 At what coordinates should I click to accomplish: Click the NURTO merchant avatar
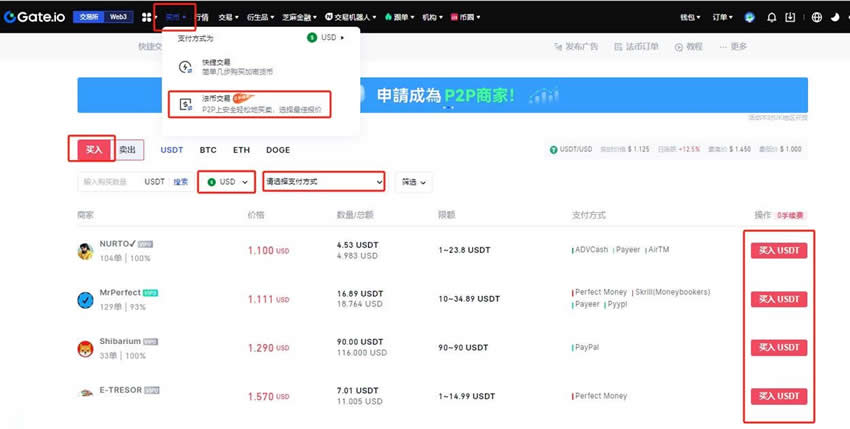click(x=85, y=250)
